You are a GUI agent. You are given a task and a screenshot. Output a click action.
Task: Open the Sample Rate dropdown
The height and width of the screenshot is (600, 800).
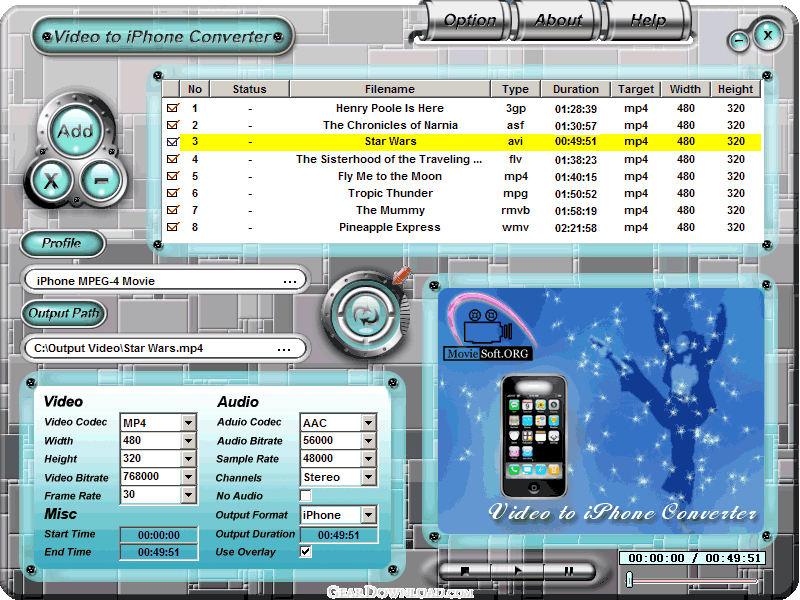click(368, 459)
